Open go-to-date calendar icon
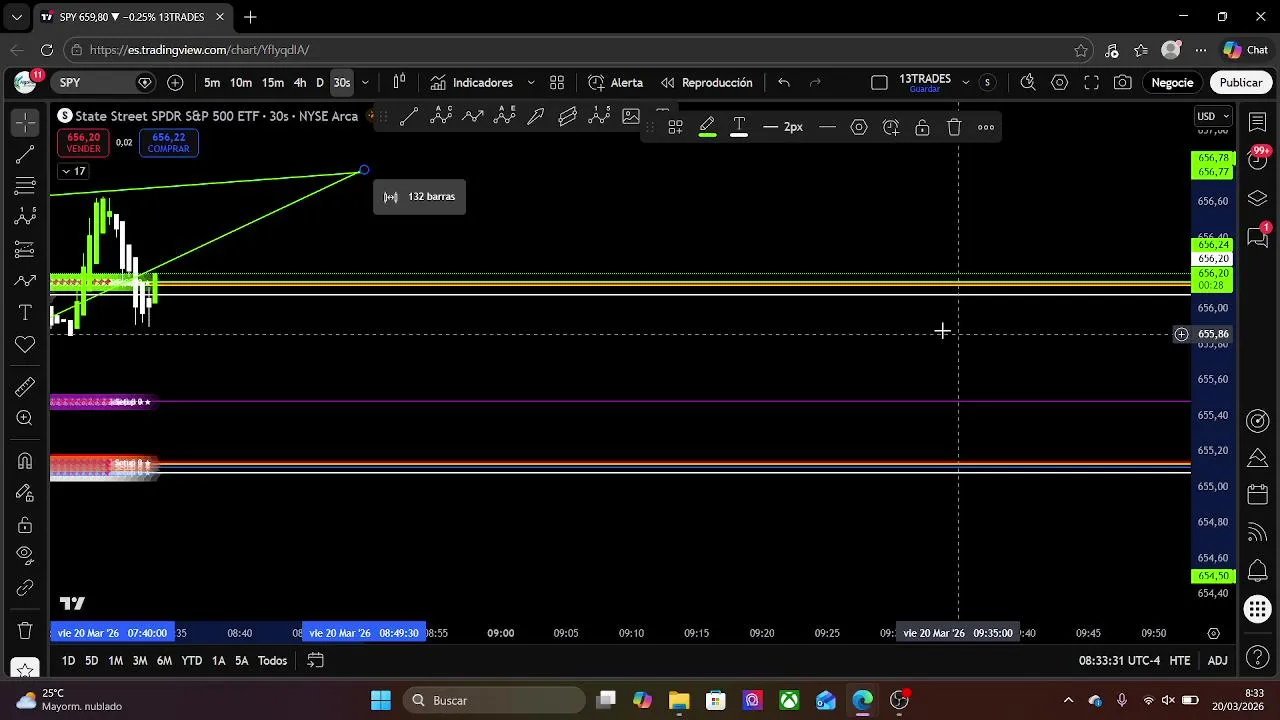Image resolution: width=1280 pixels, height=720 pixels. (x=315, y=660)
